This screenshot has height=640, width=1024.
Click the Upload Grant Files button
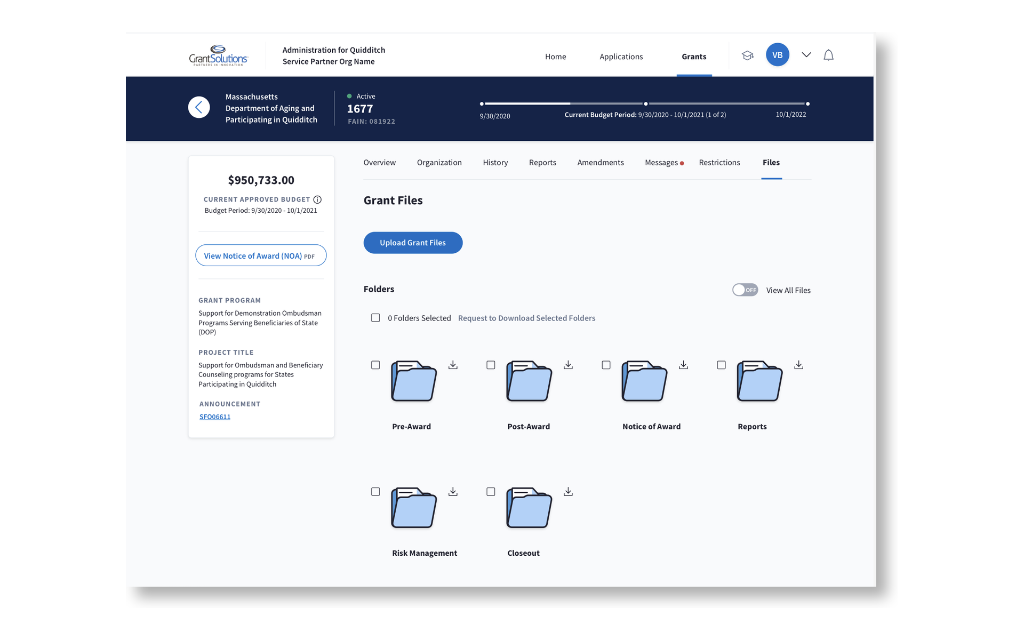413,243
